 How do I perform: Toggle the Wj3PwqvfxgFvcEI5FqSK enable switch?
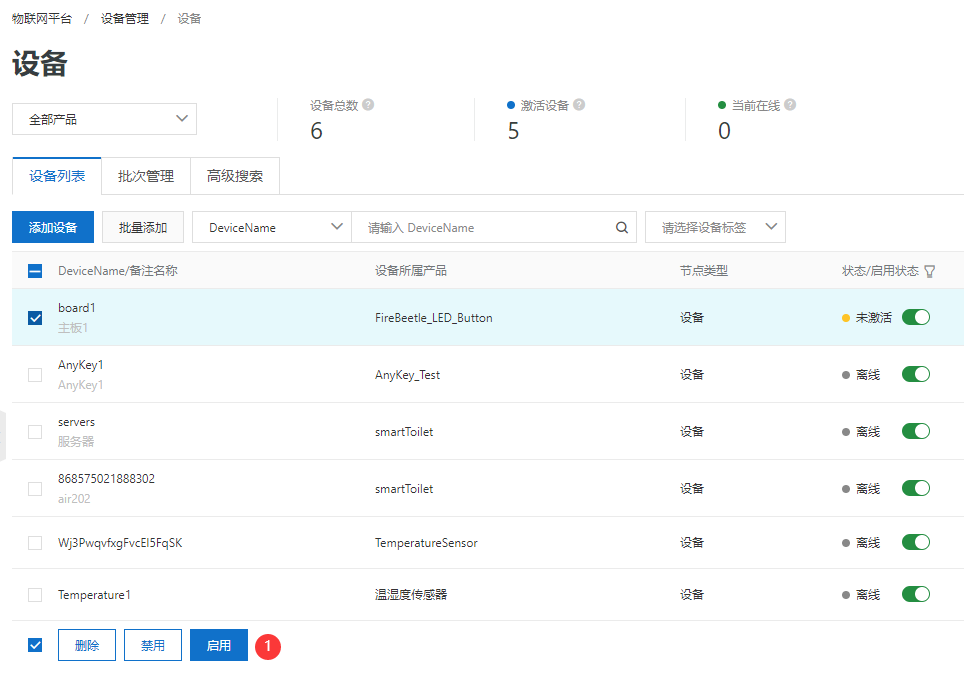(x=915, y=542)
